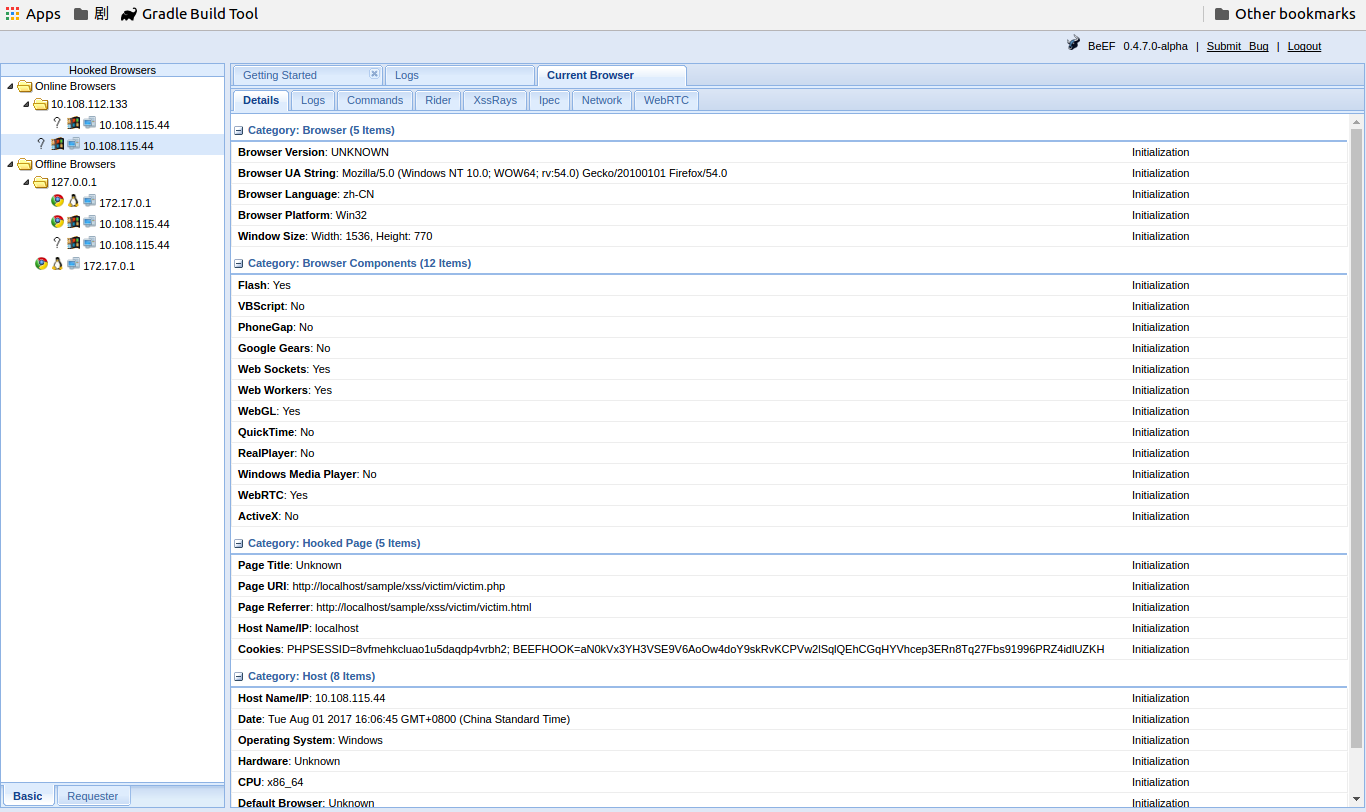
Task: Close the Getting Started tab
Action: coord(374,74)
